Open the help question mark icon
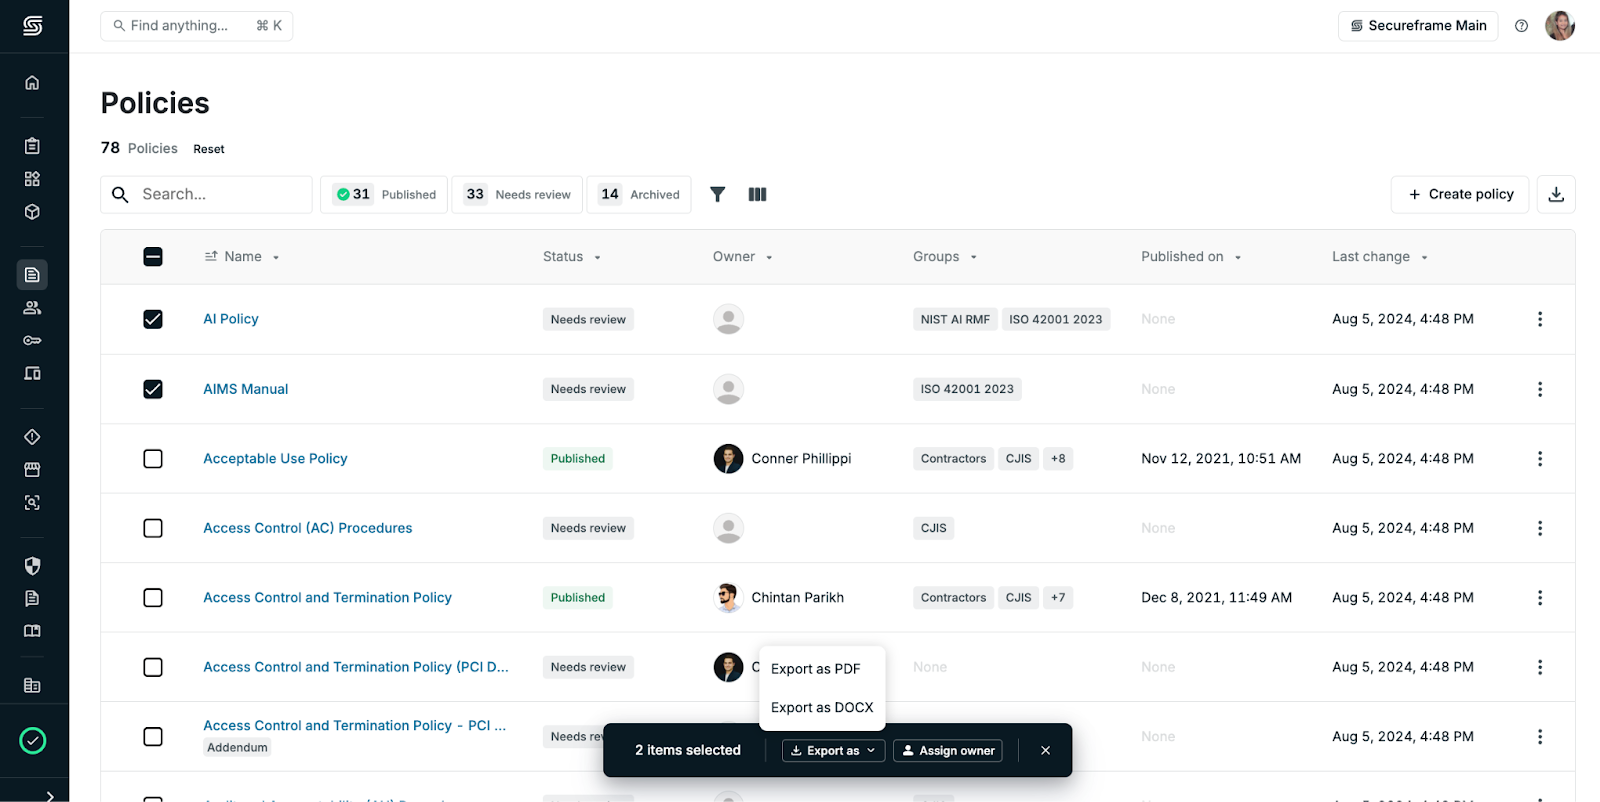 tap(1521, 26)
